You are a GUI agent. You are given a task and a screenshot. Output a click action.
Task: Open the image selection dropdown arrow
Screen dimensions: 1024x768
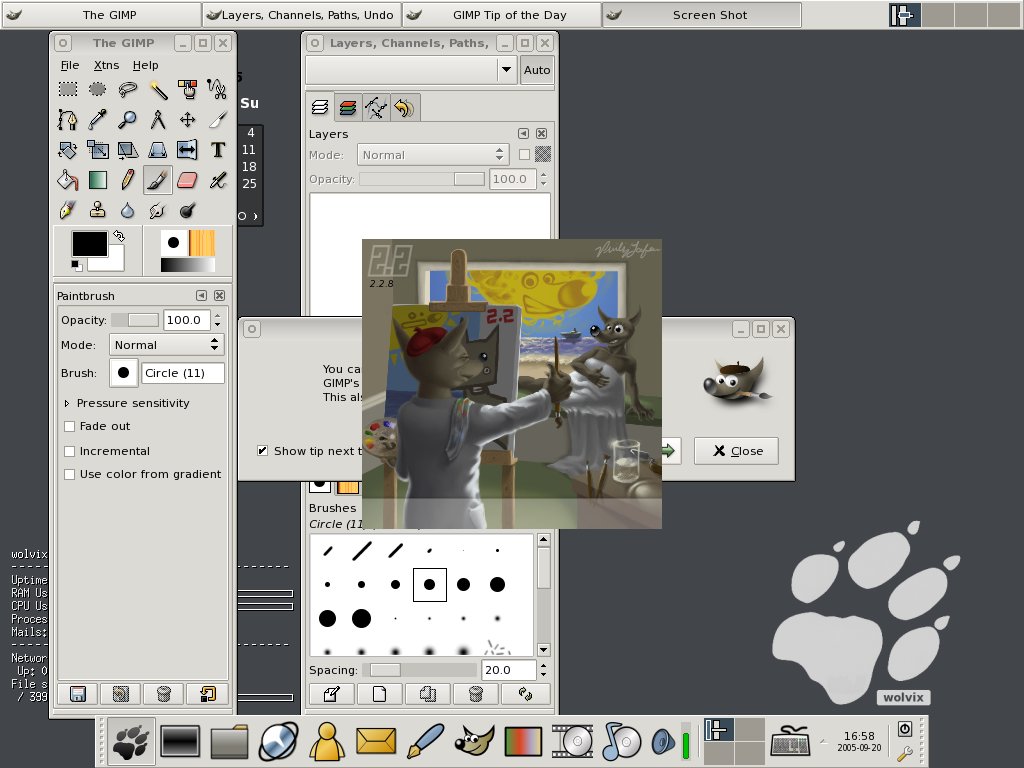(506, 69)
